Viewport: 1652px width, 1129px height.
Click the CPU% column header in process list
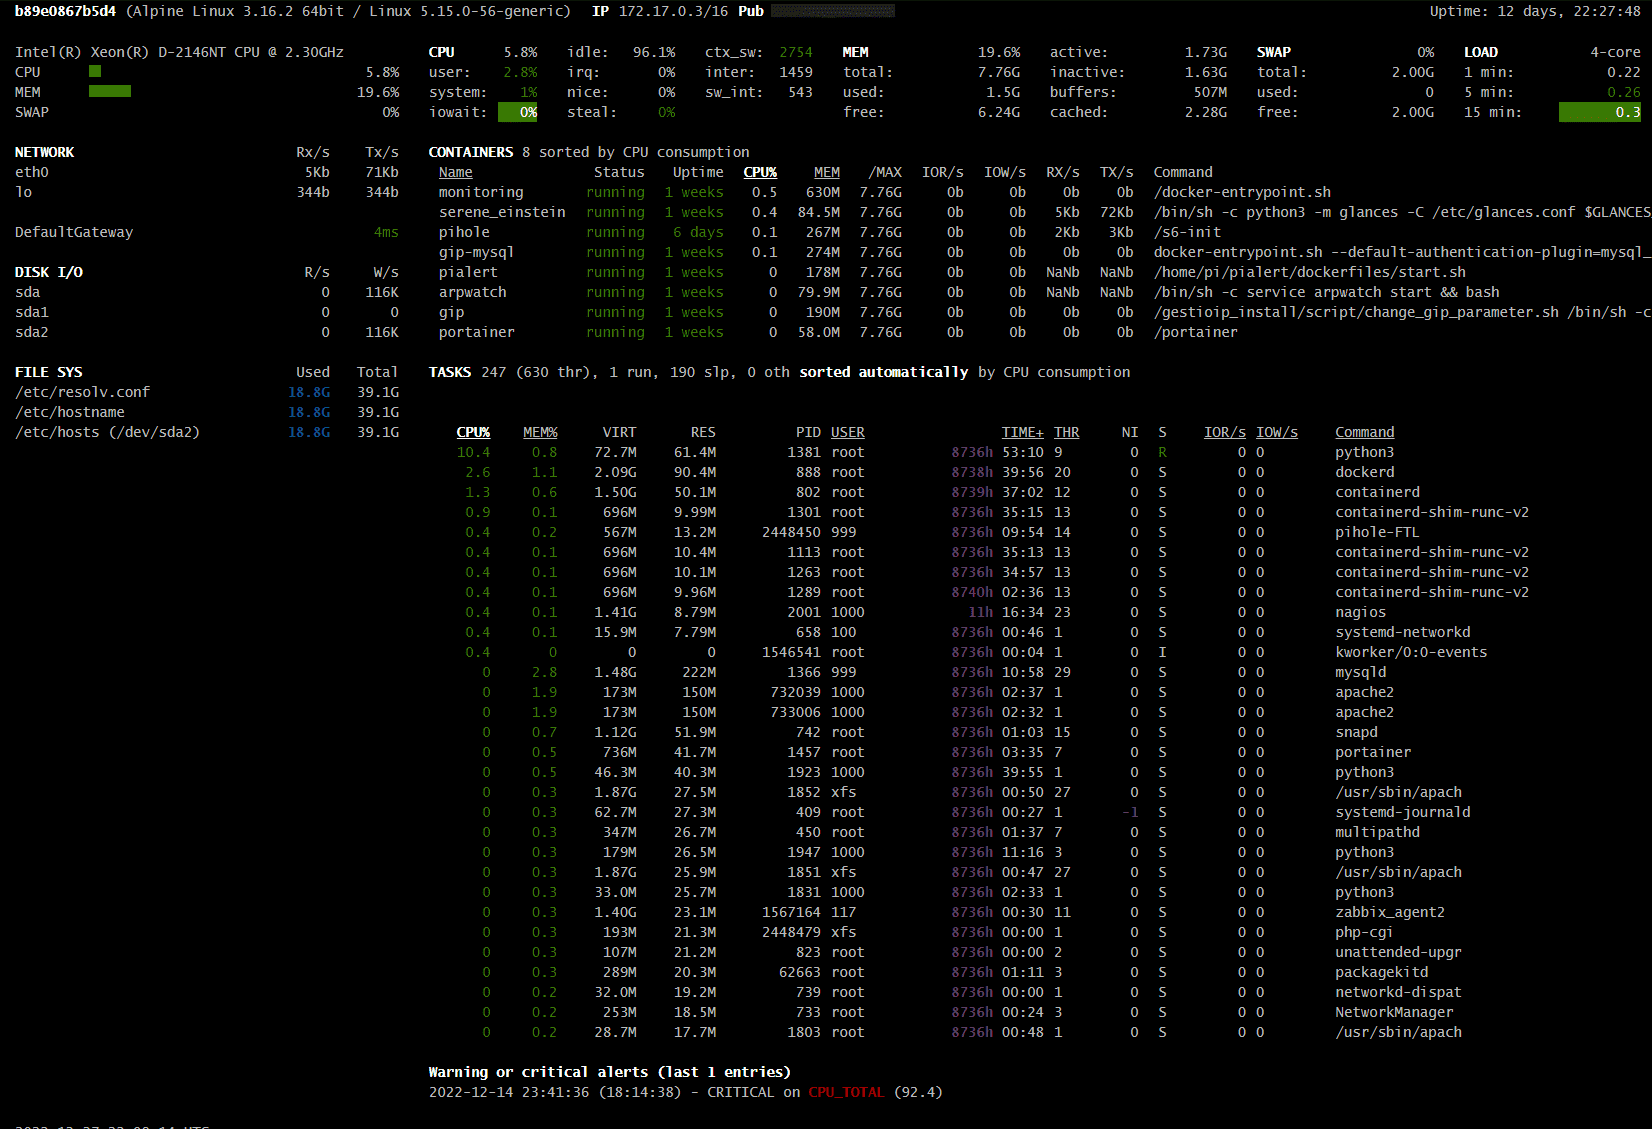(473, 432)
